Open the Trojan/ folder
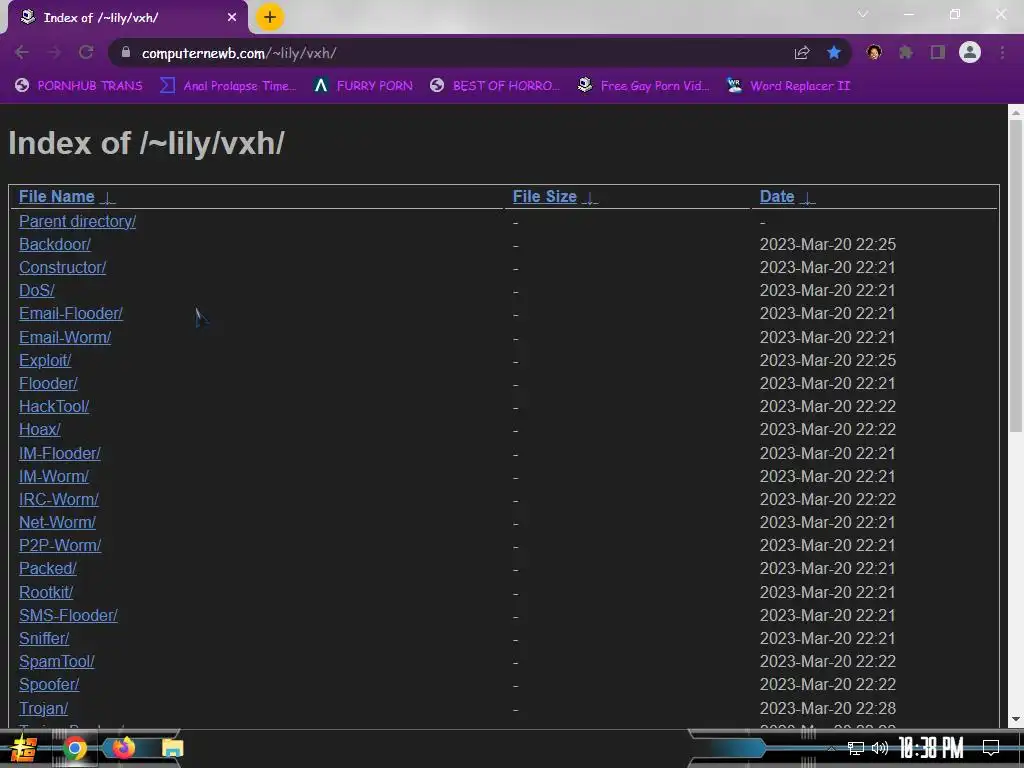The width and height of the screenshot is (1024, 768). coord(44,708)
